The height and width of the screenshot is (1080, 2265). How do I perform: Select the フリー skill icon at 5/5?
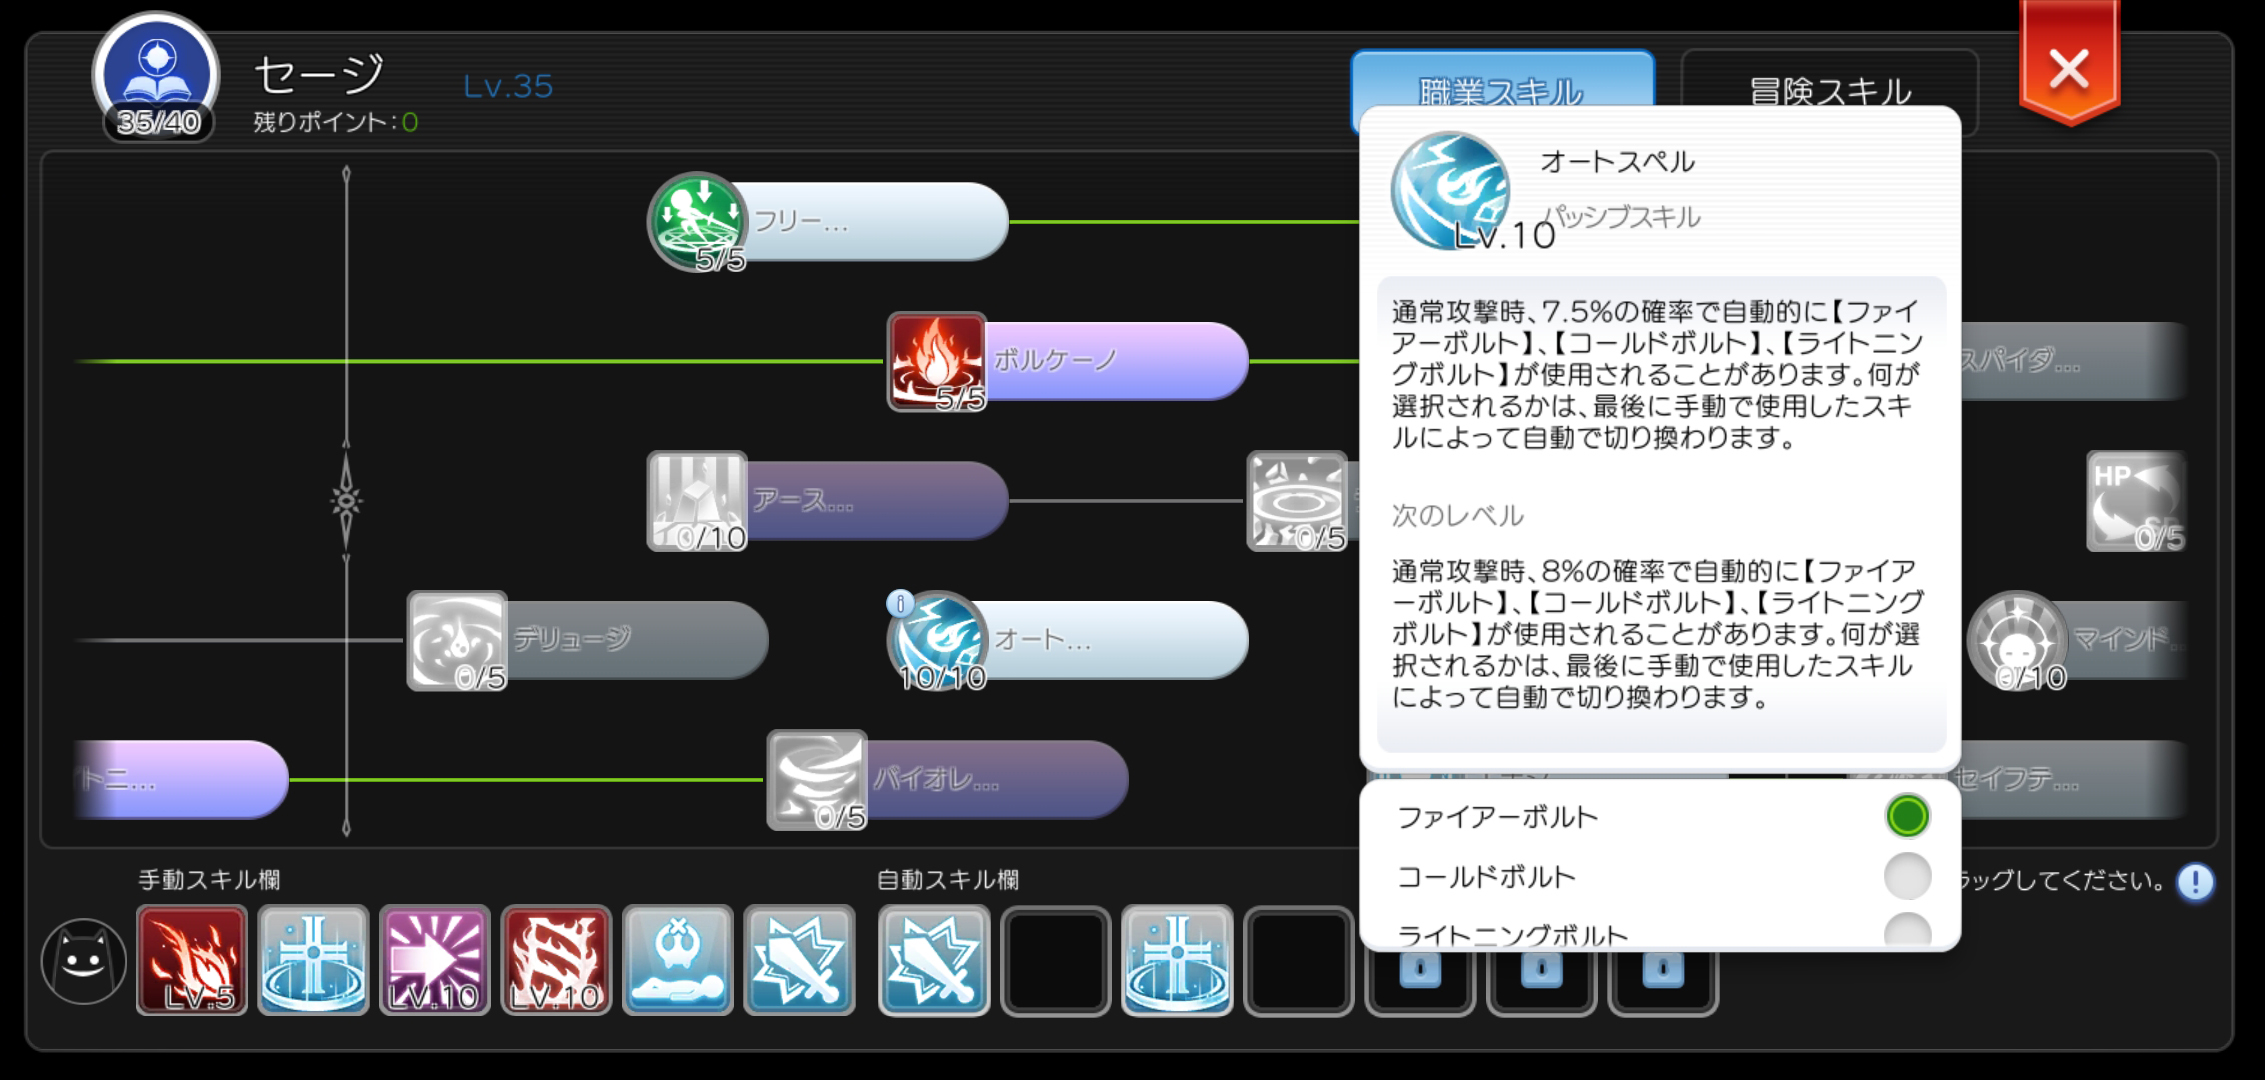point(697,221)
